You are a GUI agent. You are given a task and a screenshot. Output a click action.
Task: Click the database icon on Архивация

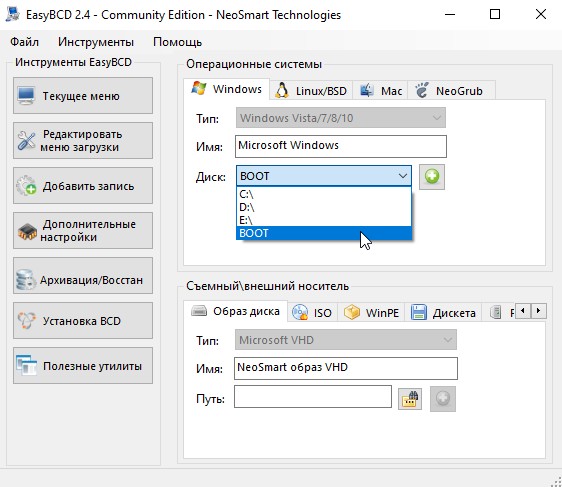click(25, 280)
